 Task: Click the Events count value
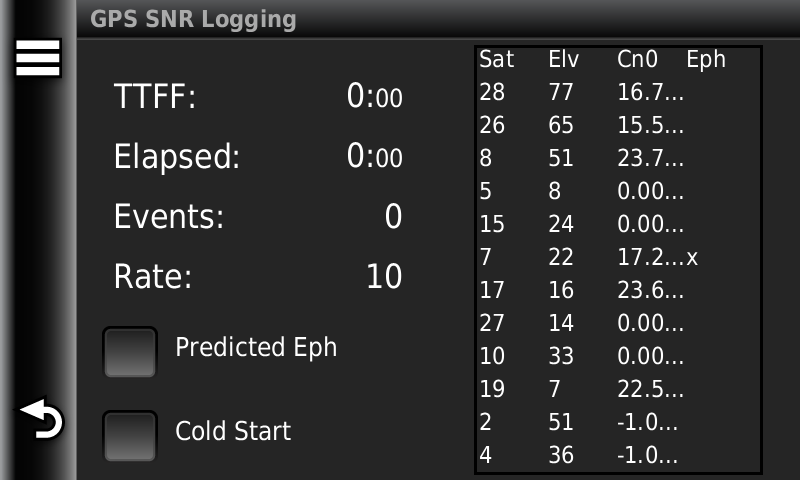click(x=393, y=217)
